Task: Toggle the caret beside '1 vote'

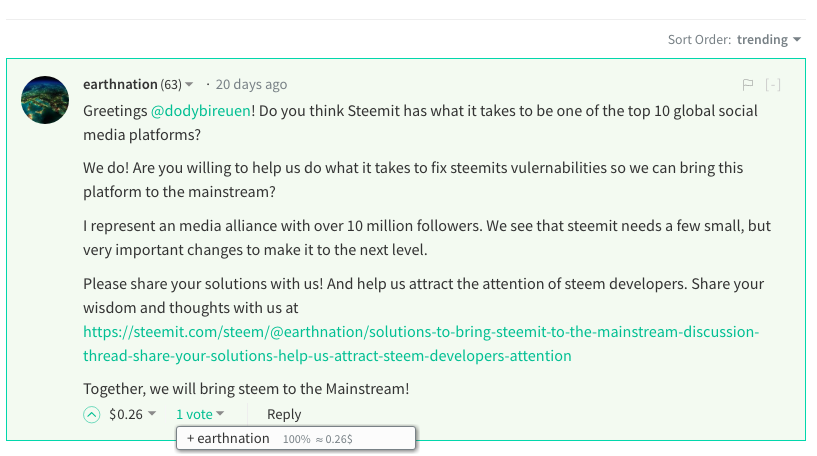Action: (220, 414)
